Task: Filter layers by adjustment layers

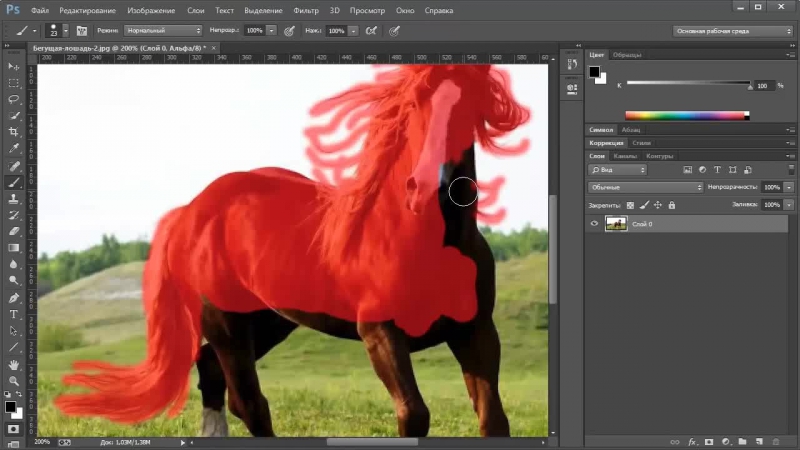Action: tap(702, 170)
